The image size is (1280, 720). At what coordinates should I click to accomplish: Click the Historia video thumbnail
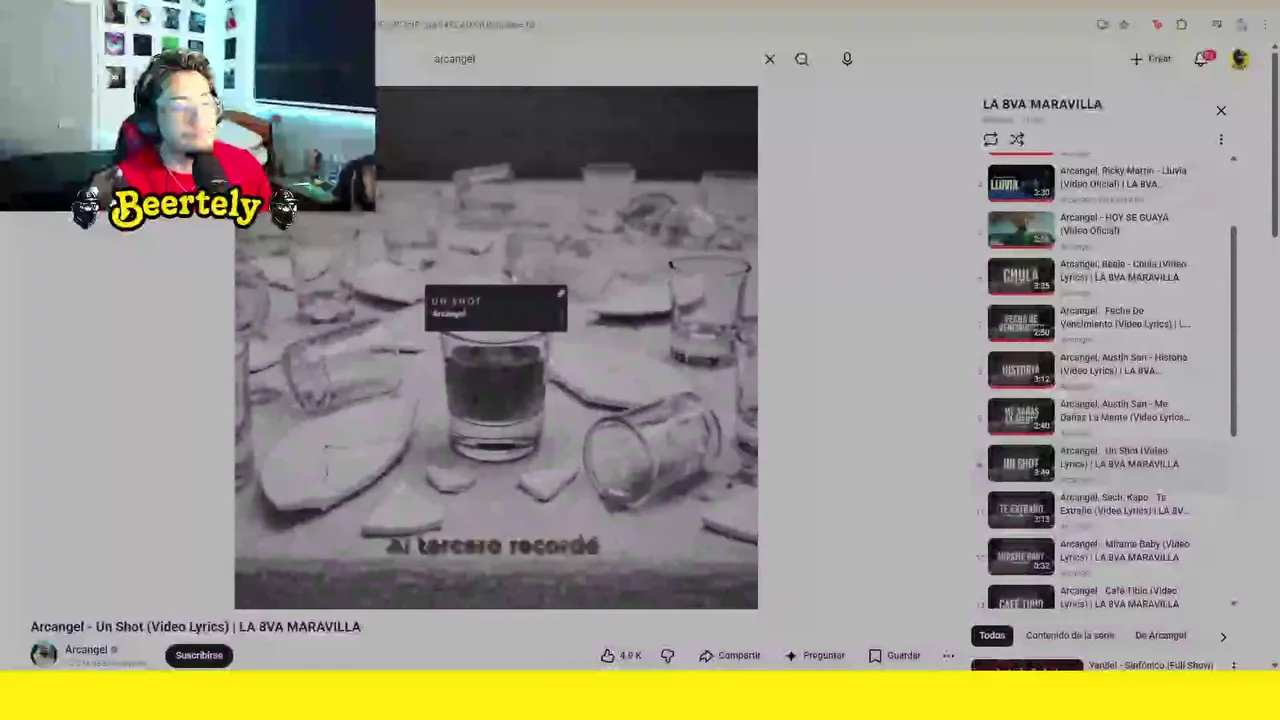click(x=1021, y=370)
